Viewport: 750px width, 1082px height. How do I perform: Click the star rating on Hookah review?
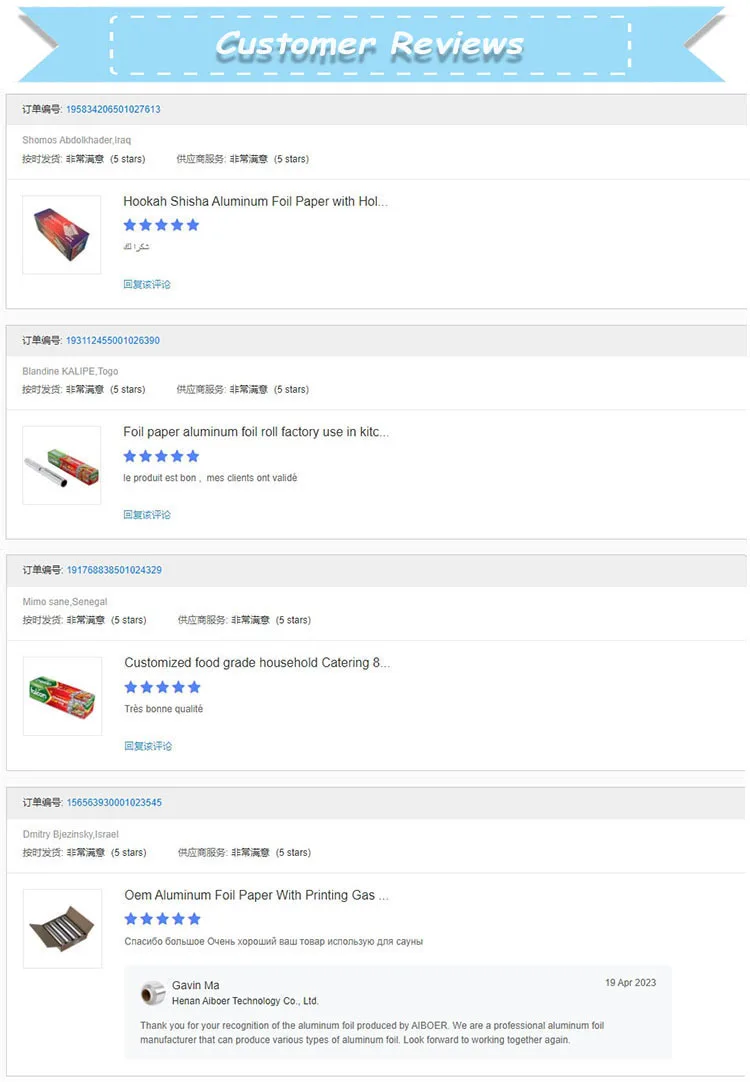click(x=161, y=225)
